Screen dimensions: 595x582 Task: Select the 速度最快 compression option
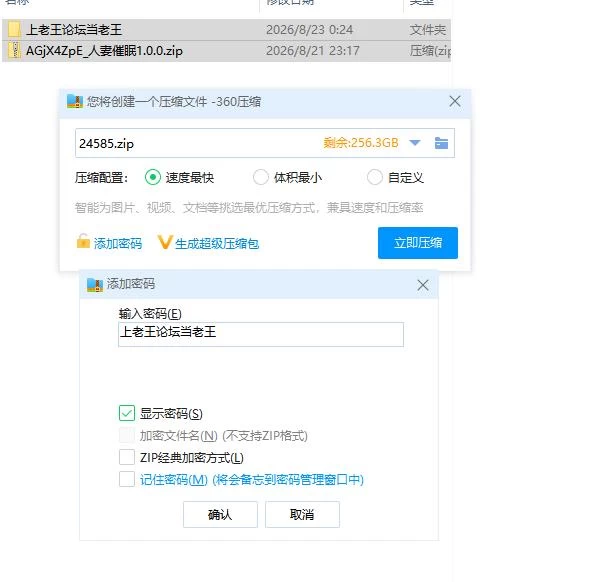(153, 177)
